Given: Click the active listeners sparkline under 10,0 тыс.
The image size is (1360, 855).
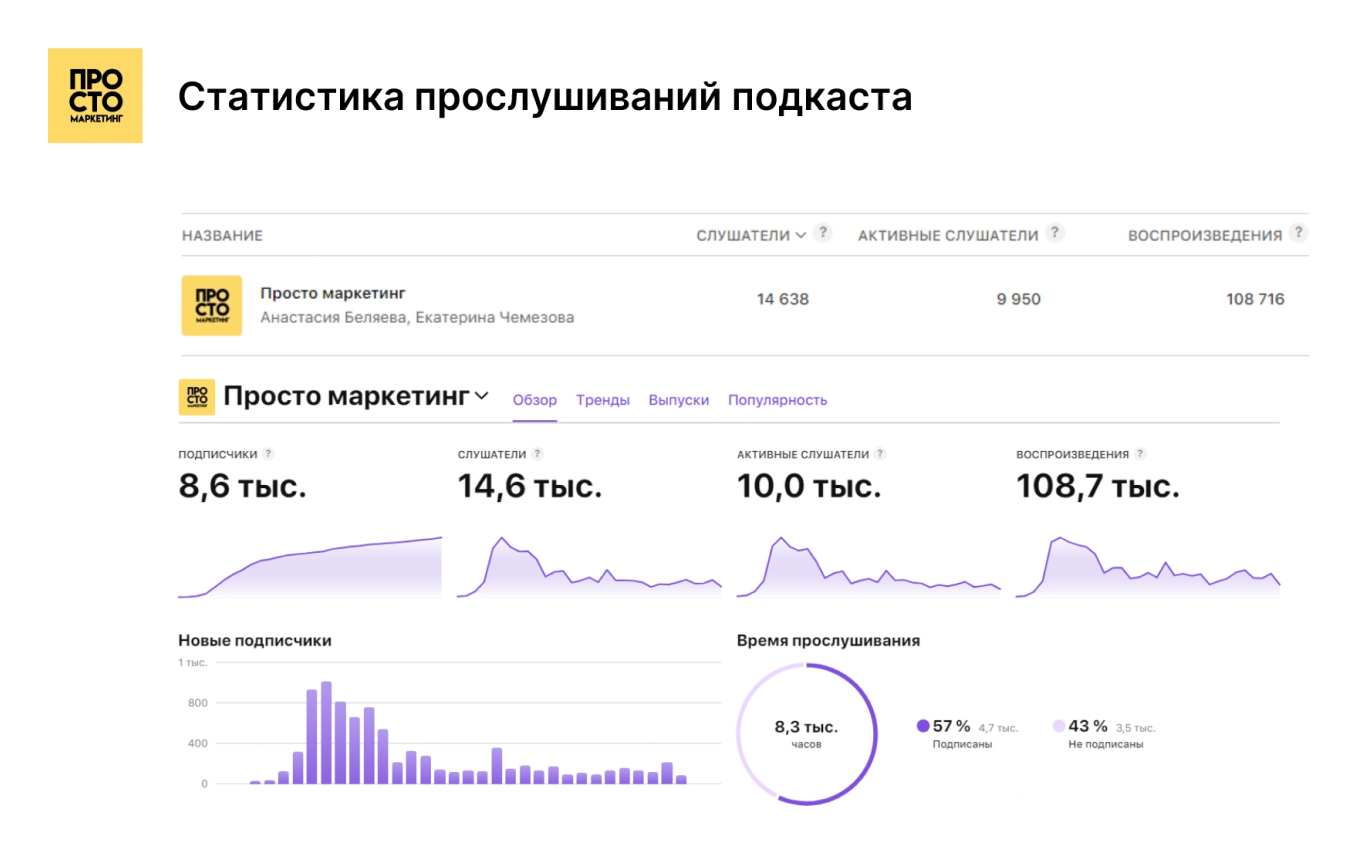Looking at the screenshot, I should pos(869,567).
